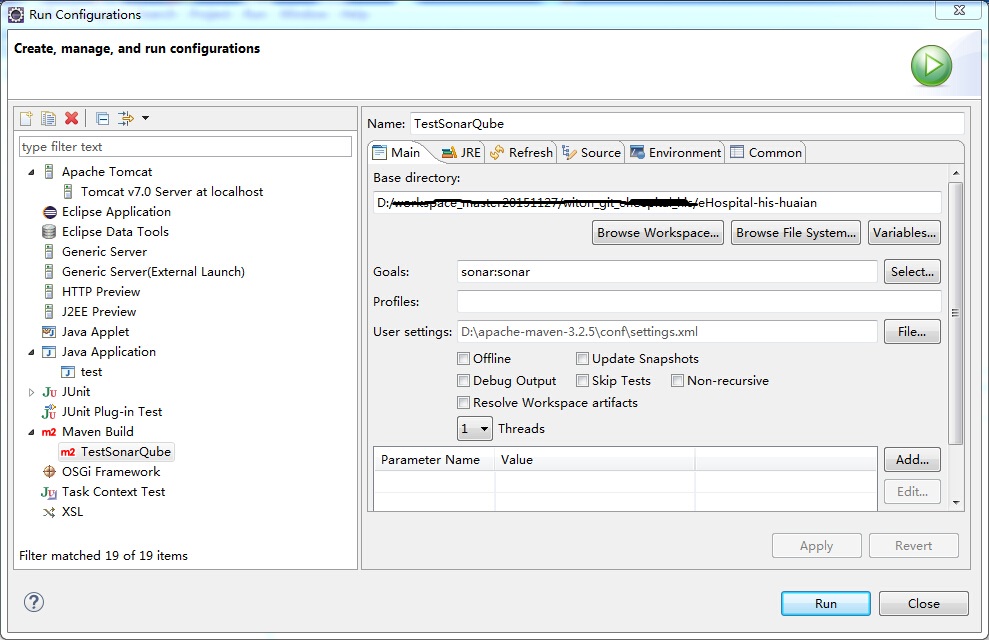Image resolution: width=989 pixels, height=640 pixels.
Task: Open the Source tab
Action: tap(591, 153)
